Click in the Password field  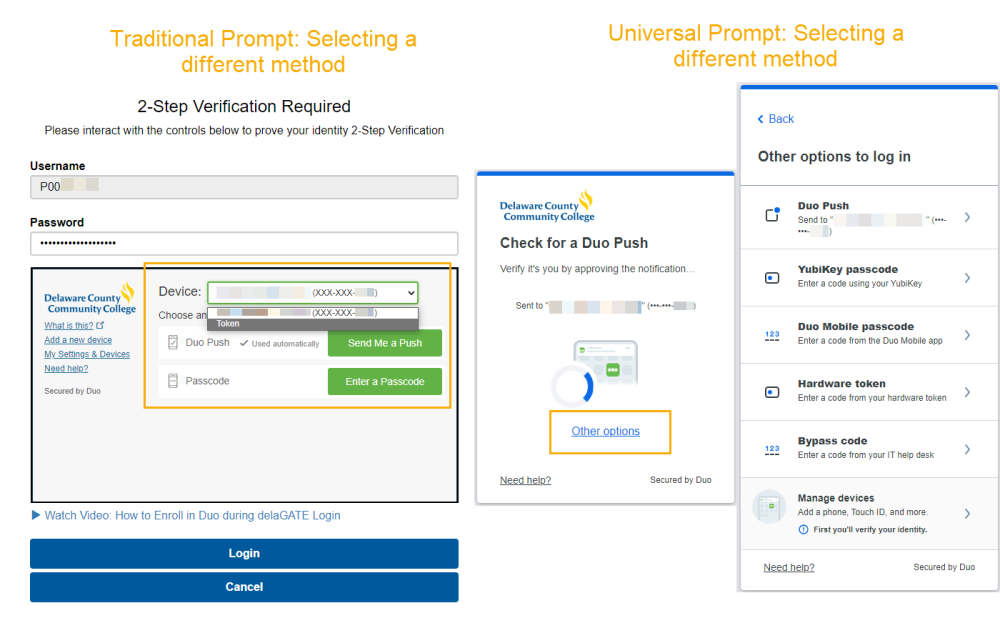click(244, 244)
